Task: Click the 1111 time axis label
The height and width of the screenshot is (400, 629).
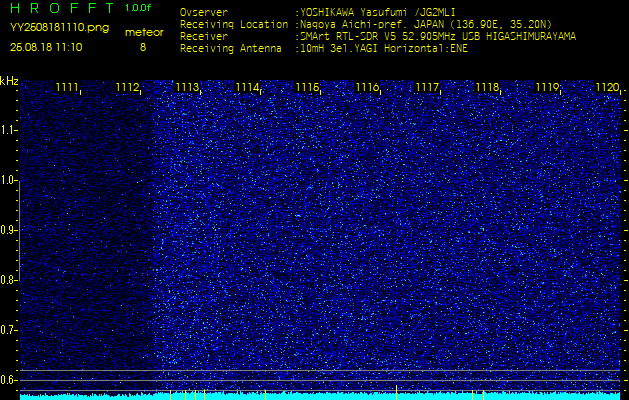Action: point(67,87)
